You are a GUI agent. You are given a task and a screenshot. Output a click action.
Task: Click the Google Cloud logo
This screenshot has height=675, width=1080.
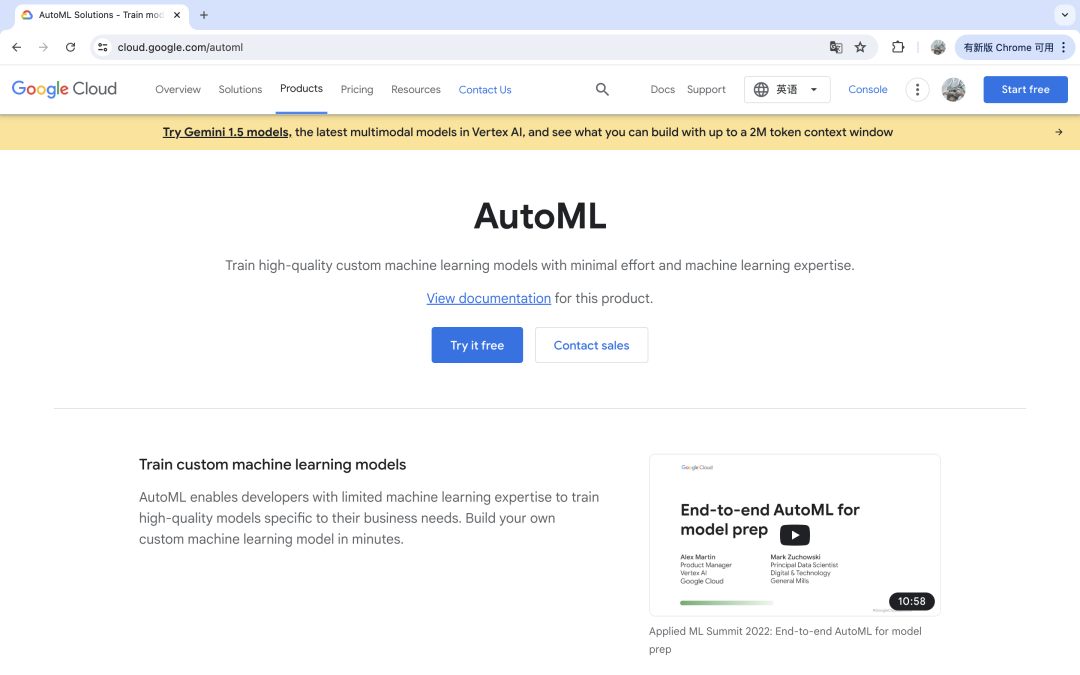point(64,89)
